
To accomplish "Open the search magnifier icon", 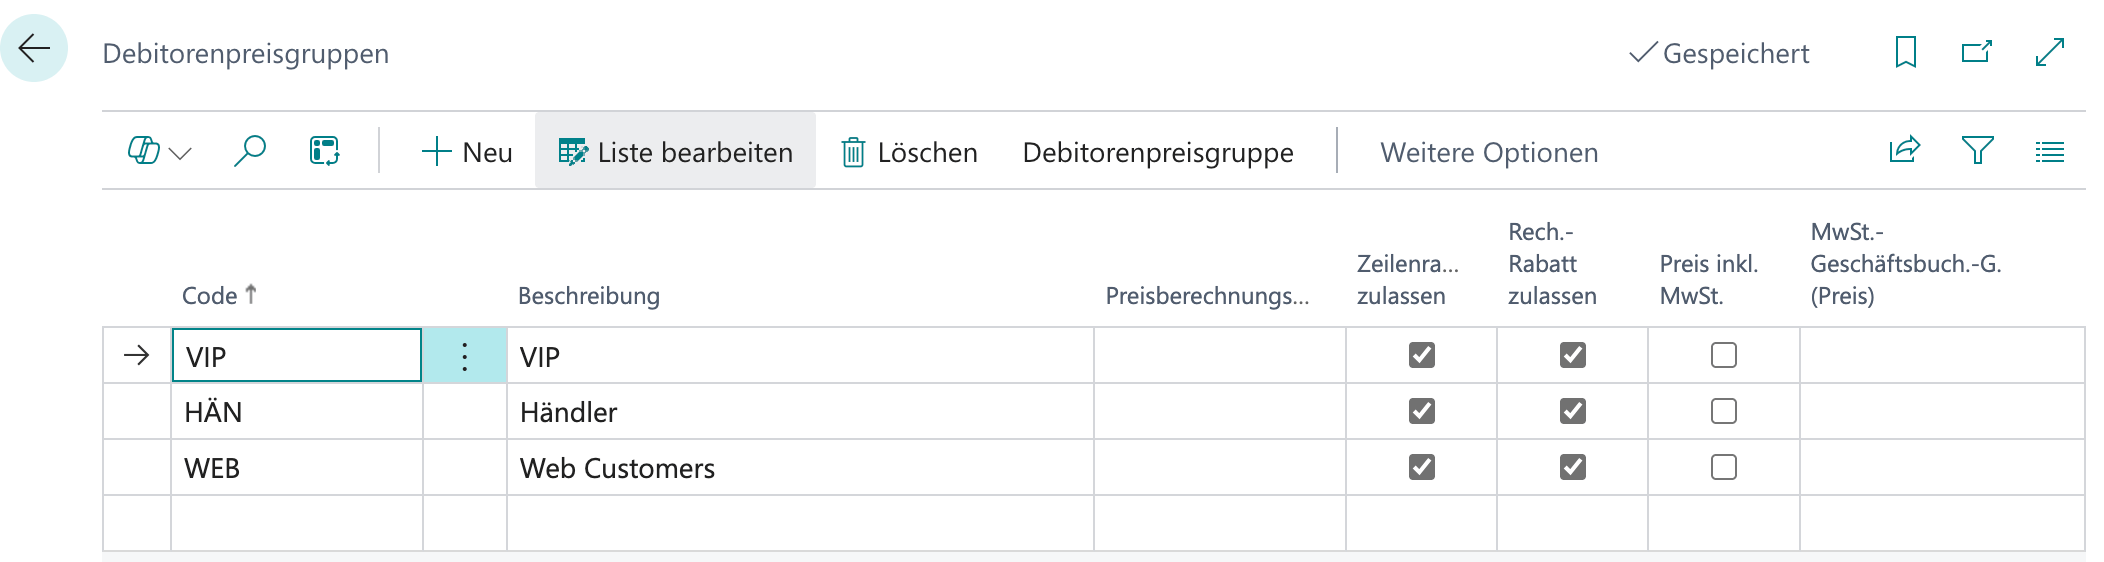I will click(x=249, y=152).
